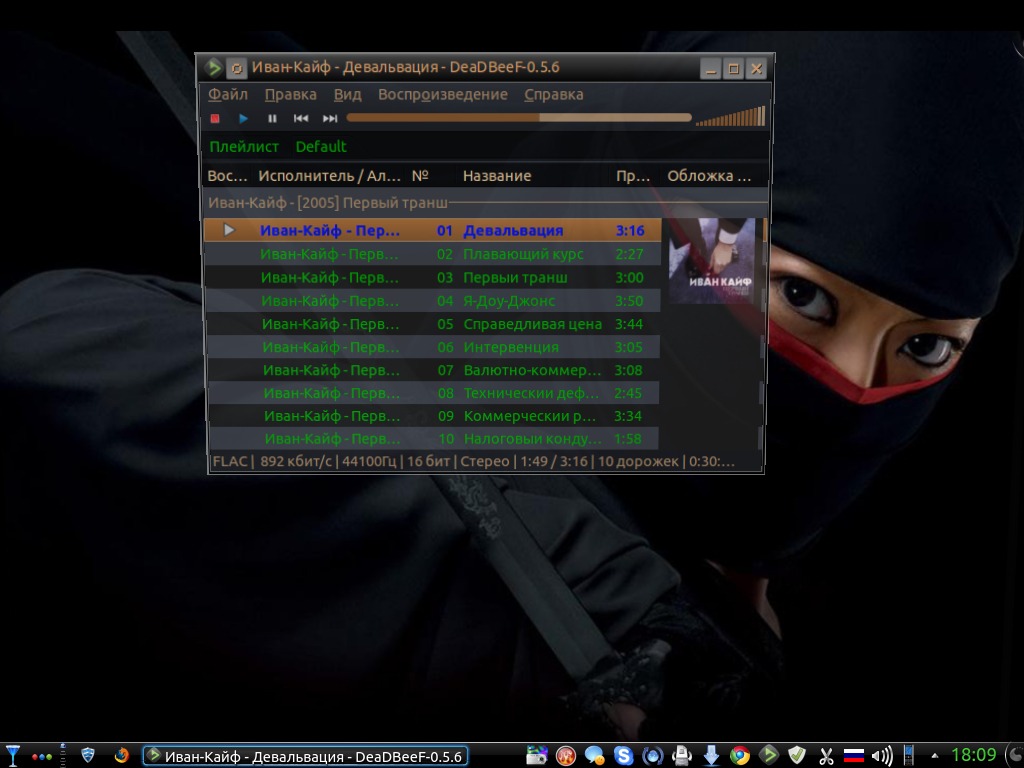Open the scissors clipboard tray icon
Image resolution: width=1024 pixels, height=768 pixels.
(825, 756)
